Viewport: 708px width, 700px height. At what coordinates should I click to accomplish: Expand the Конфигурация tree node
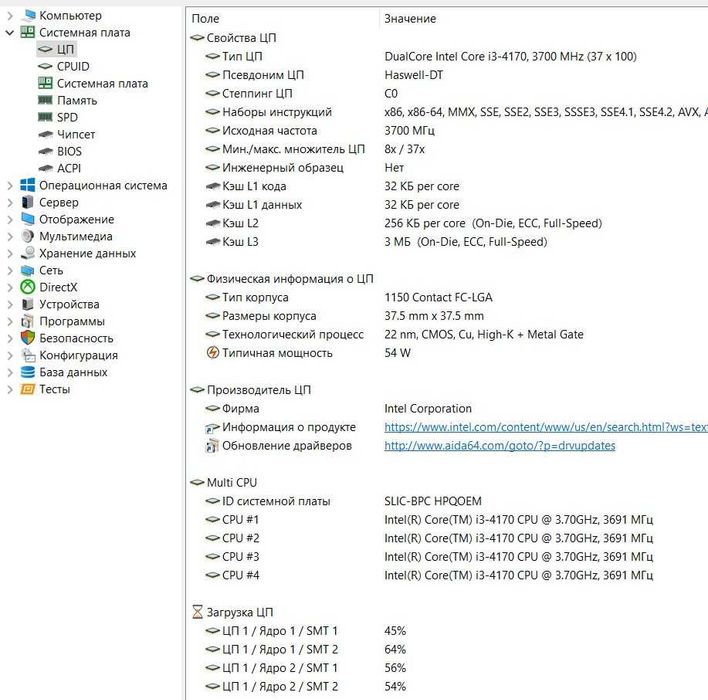pos(10,355)
